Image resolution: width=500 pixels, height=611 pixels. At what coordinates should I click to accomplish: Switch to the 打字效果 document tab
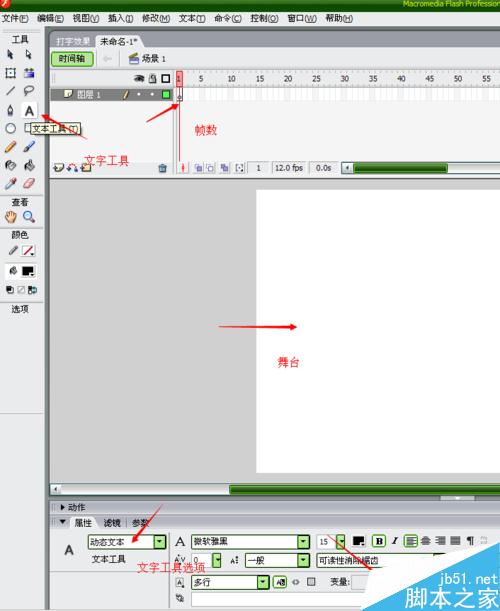(73, 41)
